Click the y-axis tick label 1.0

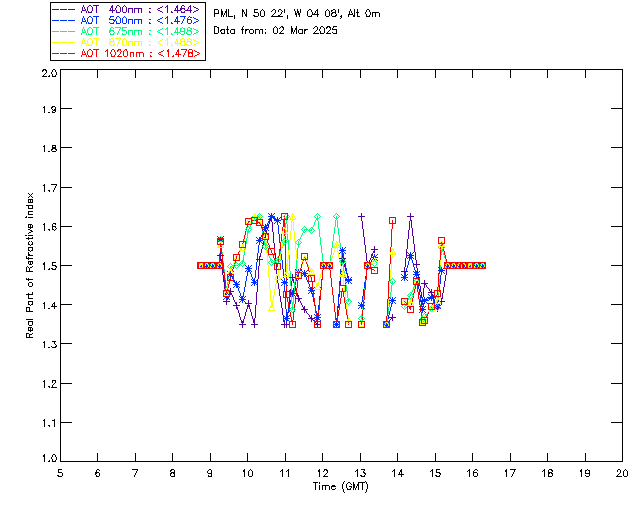[x=49, y=458]
